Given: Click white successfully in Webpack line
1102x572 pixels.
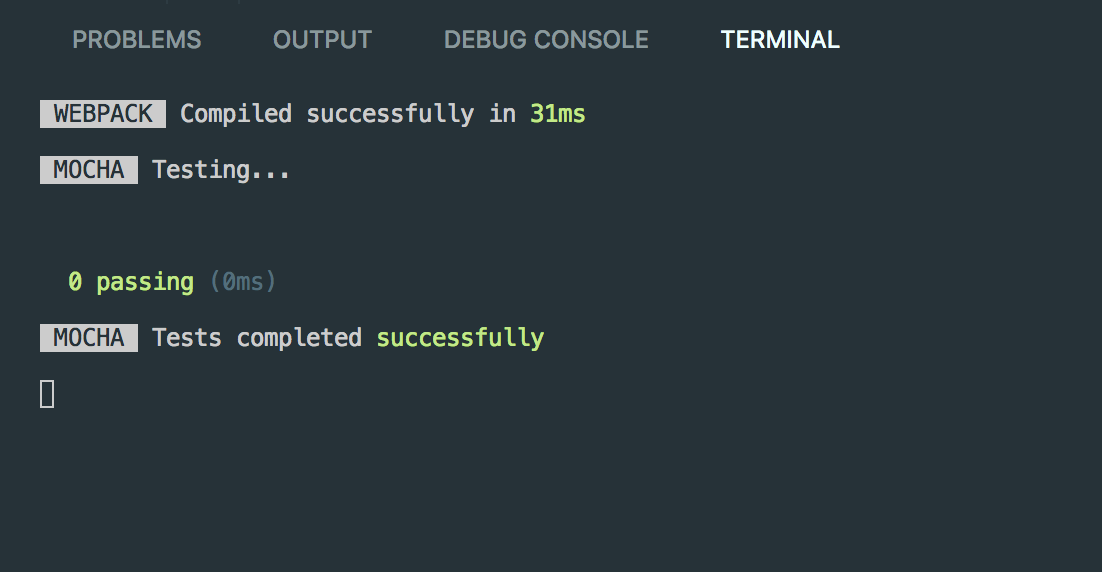Looking at the screenshot, I should [x=390, y=114].
